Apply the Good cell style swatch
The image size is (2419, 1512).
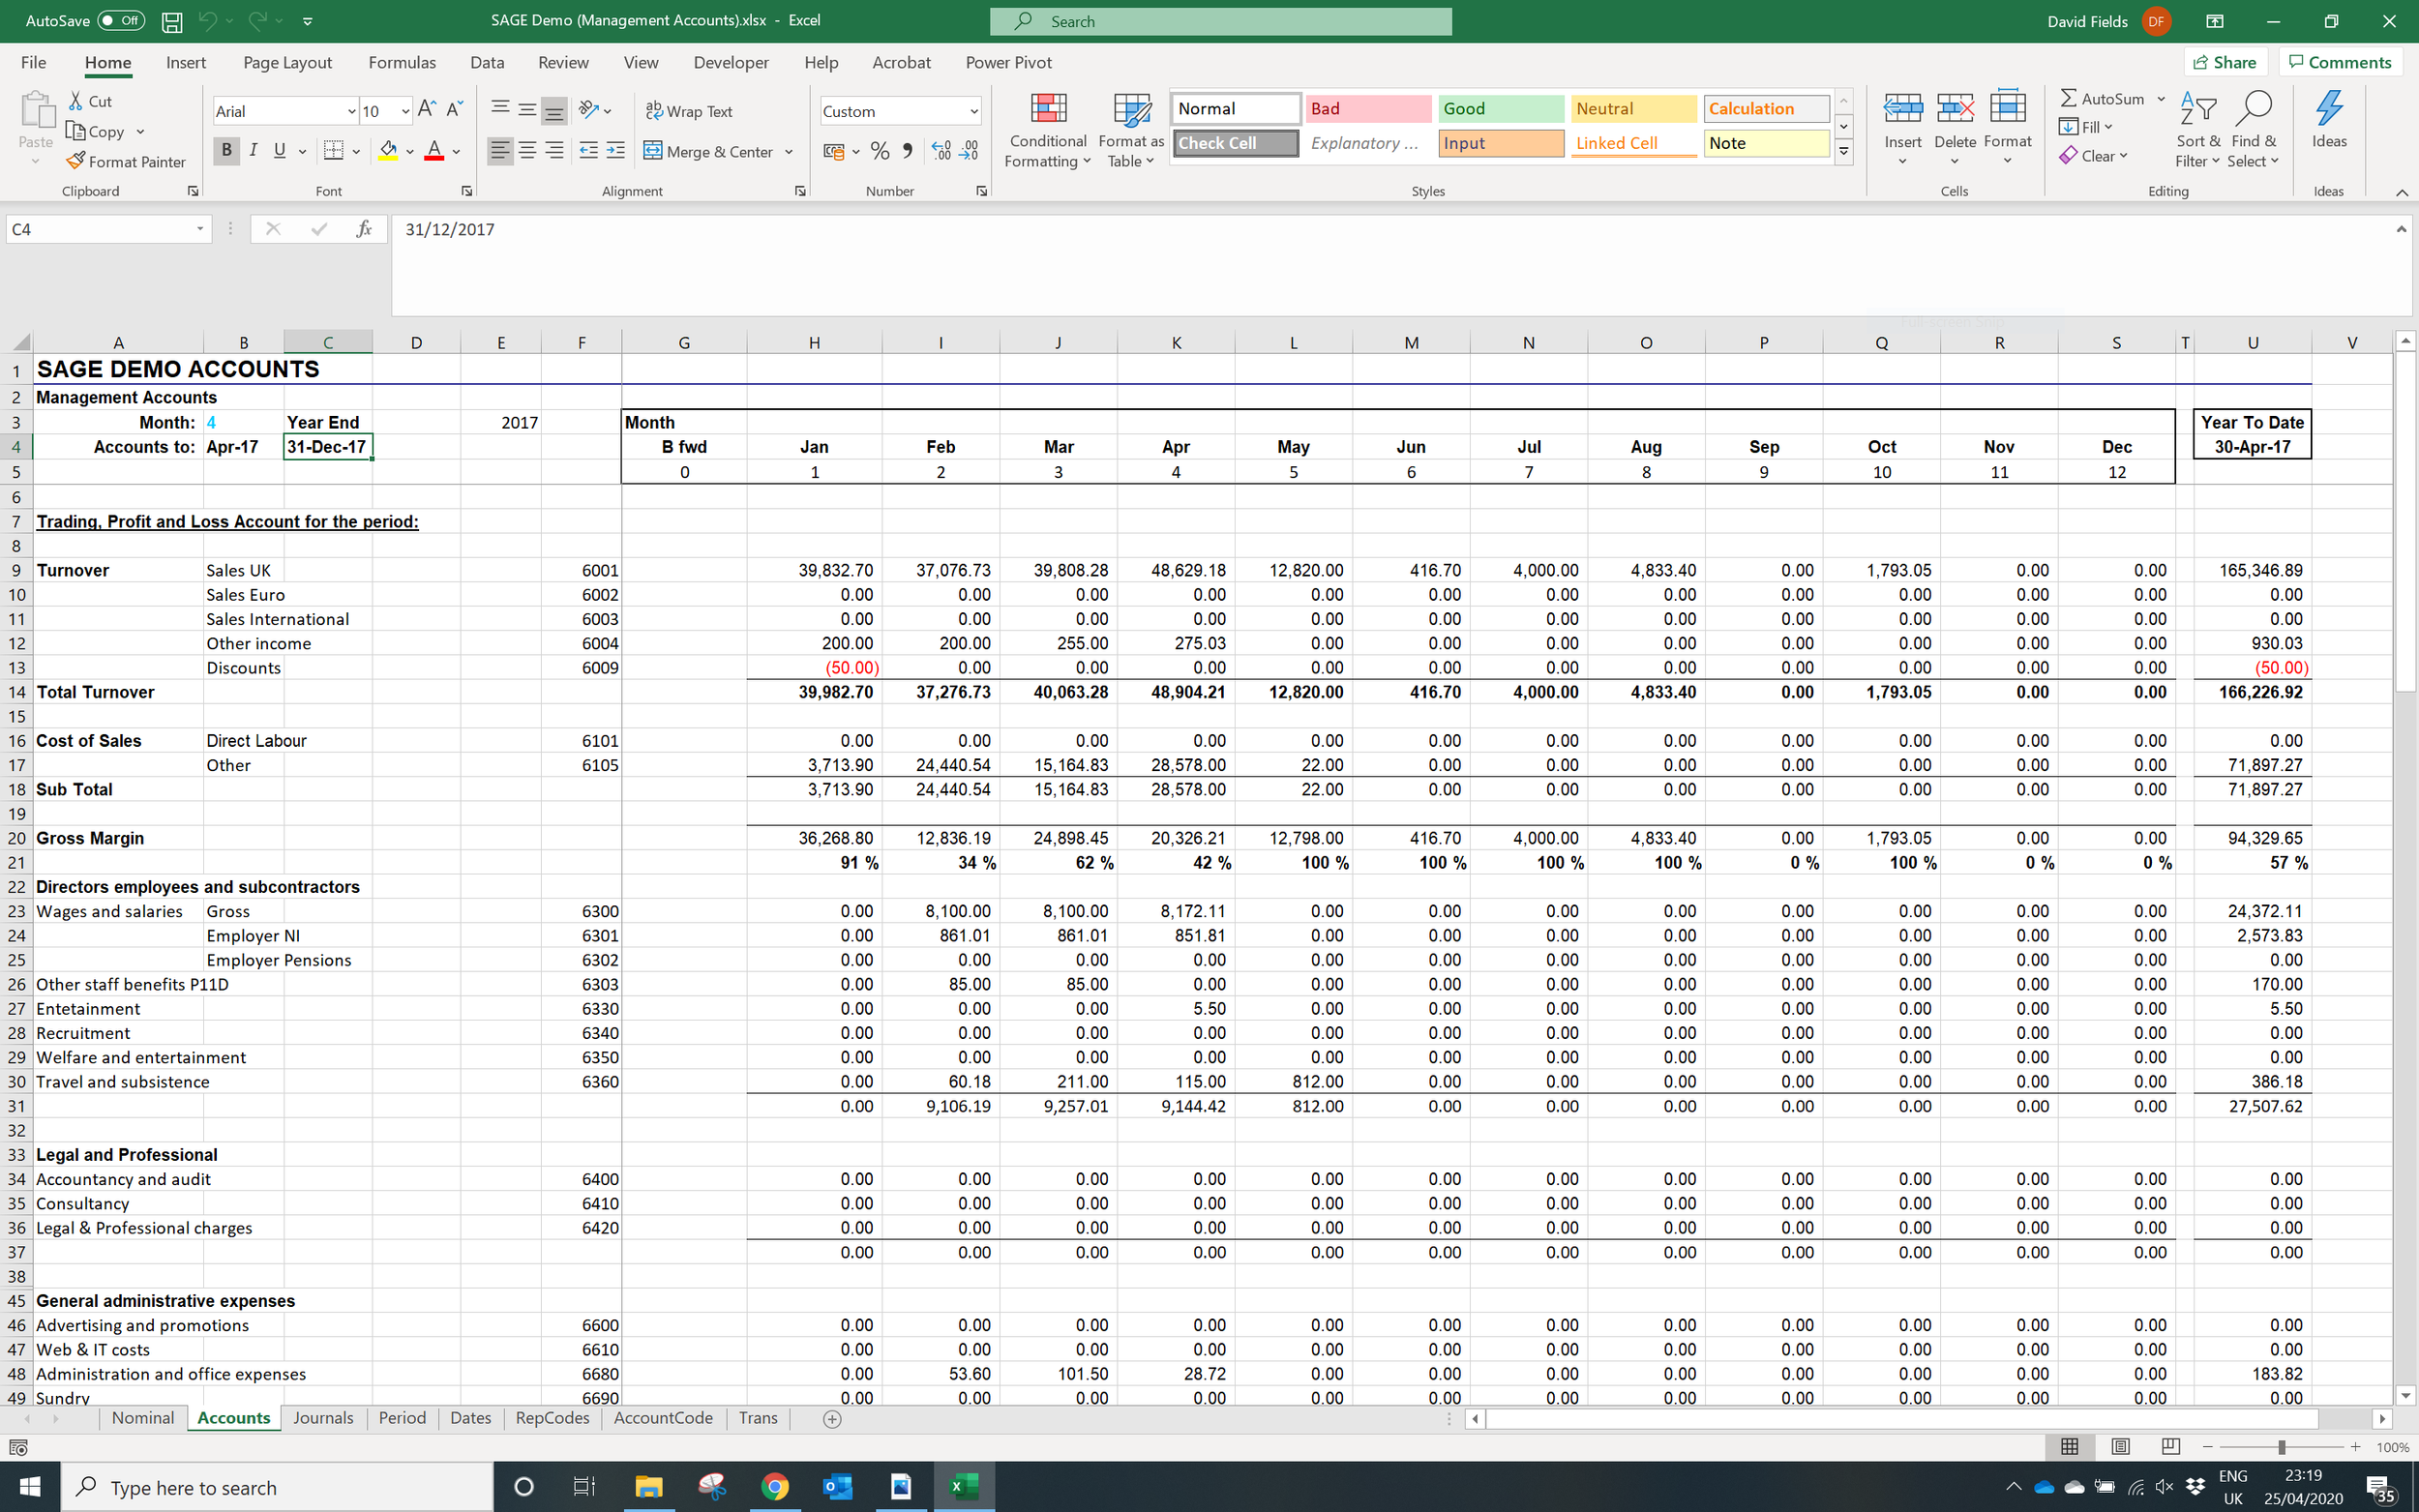pyautogui.click(x=1499, y=108)
